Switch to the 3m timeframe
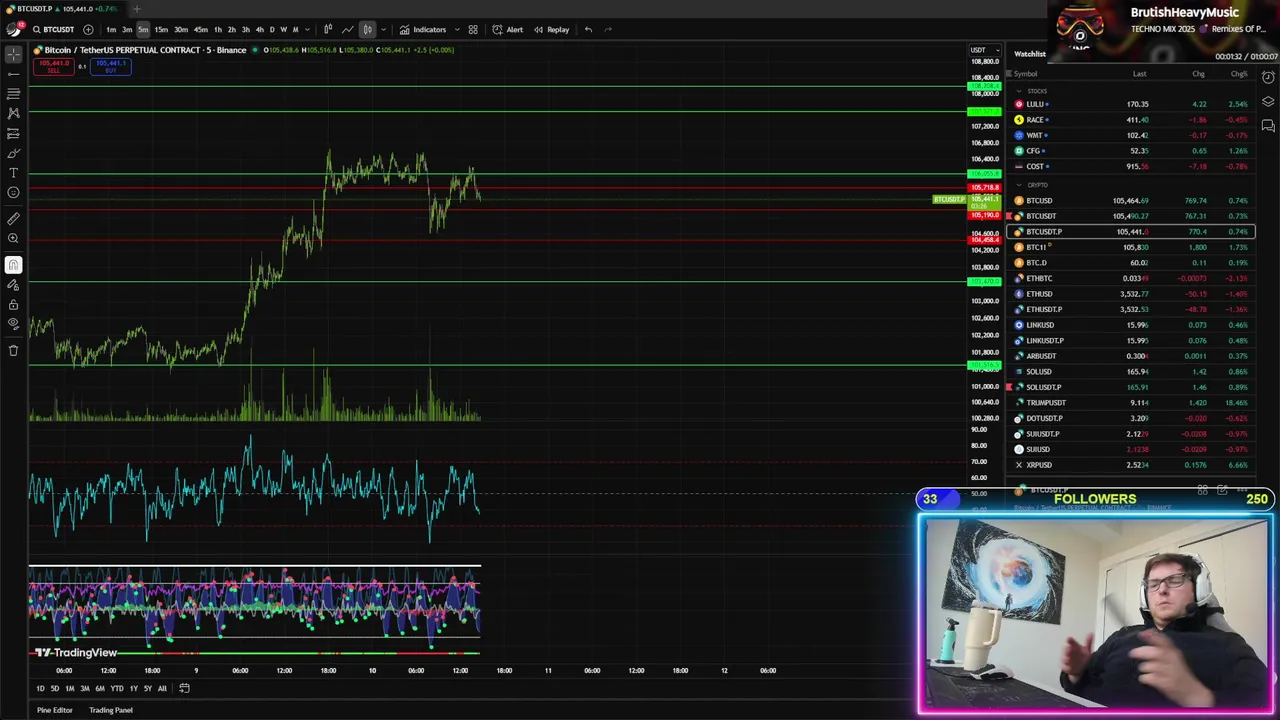Screen dimensions: 1280x720 click(127, 29)
